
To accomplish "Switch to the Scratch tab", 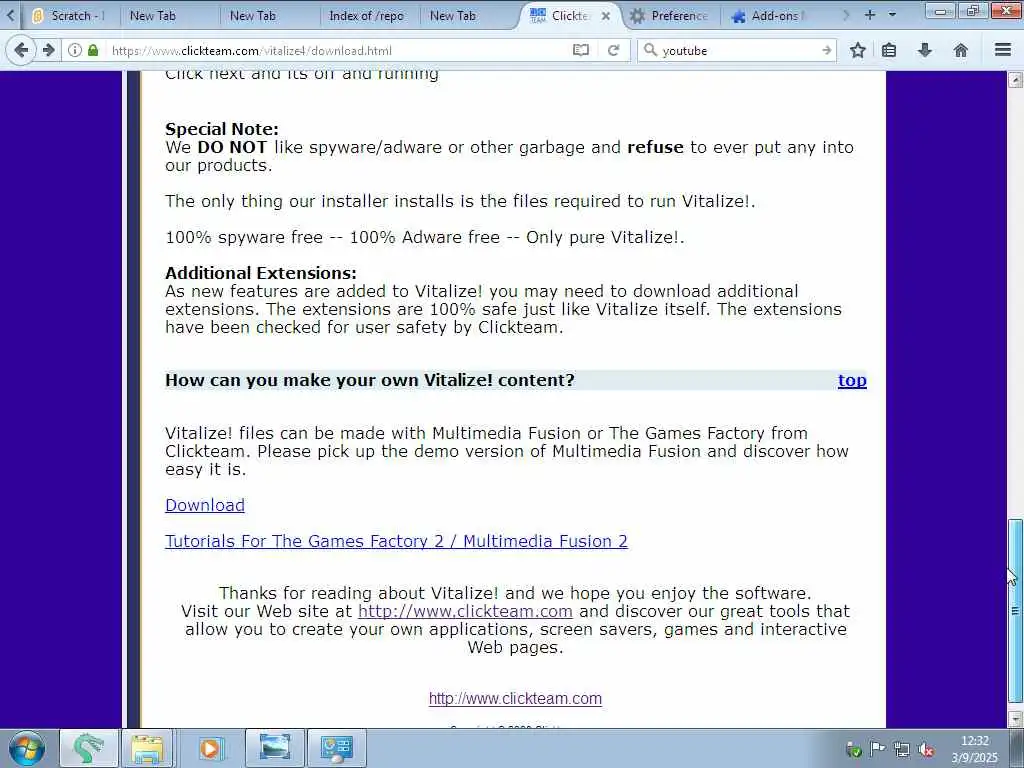I will click(x=71, y=16).
